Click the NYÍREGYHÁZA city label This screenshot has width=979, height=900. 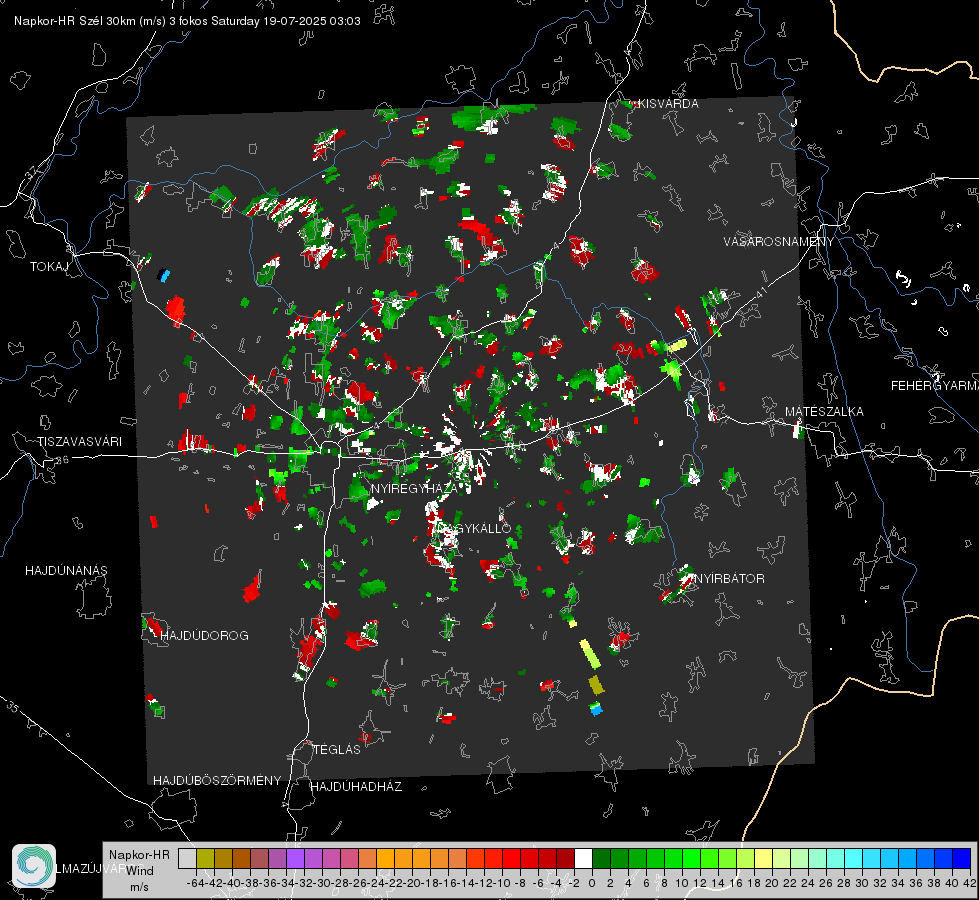[413, 488]
